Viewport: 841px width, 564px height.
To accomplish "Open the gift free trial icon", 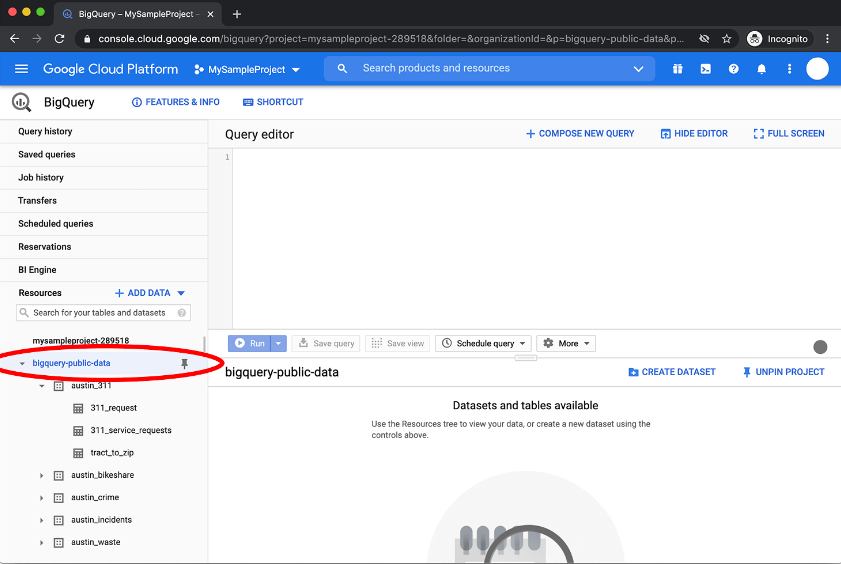I will coord(677,69).
